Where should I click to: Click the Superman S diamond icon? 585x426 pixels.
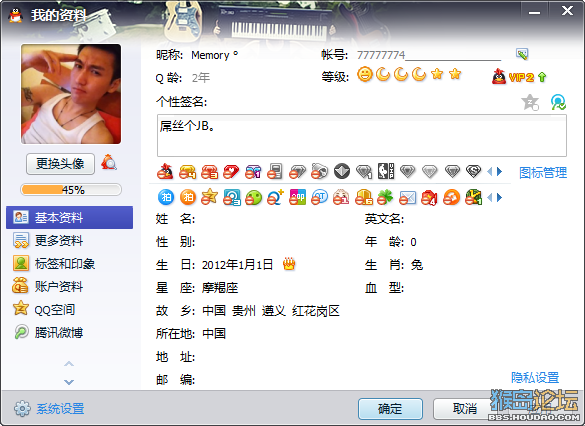point(474,172)
